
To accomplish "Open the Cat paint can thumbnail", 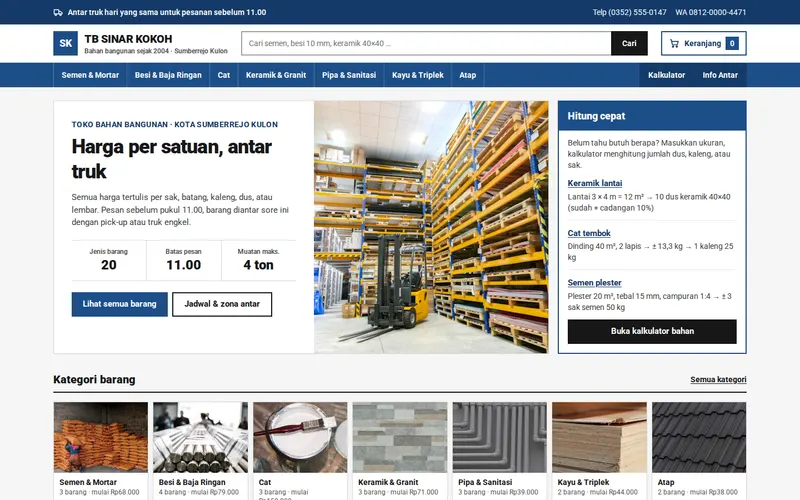I will [x=300, y=437].
